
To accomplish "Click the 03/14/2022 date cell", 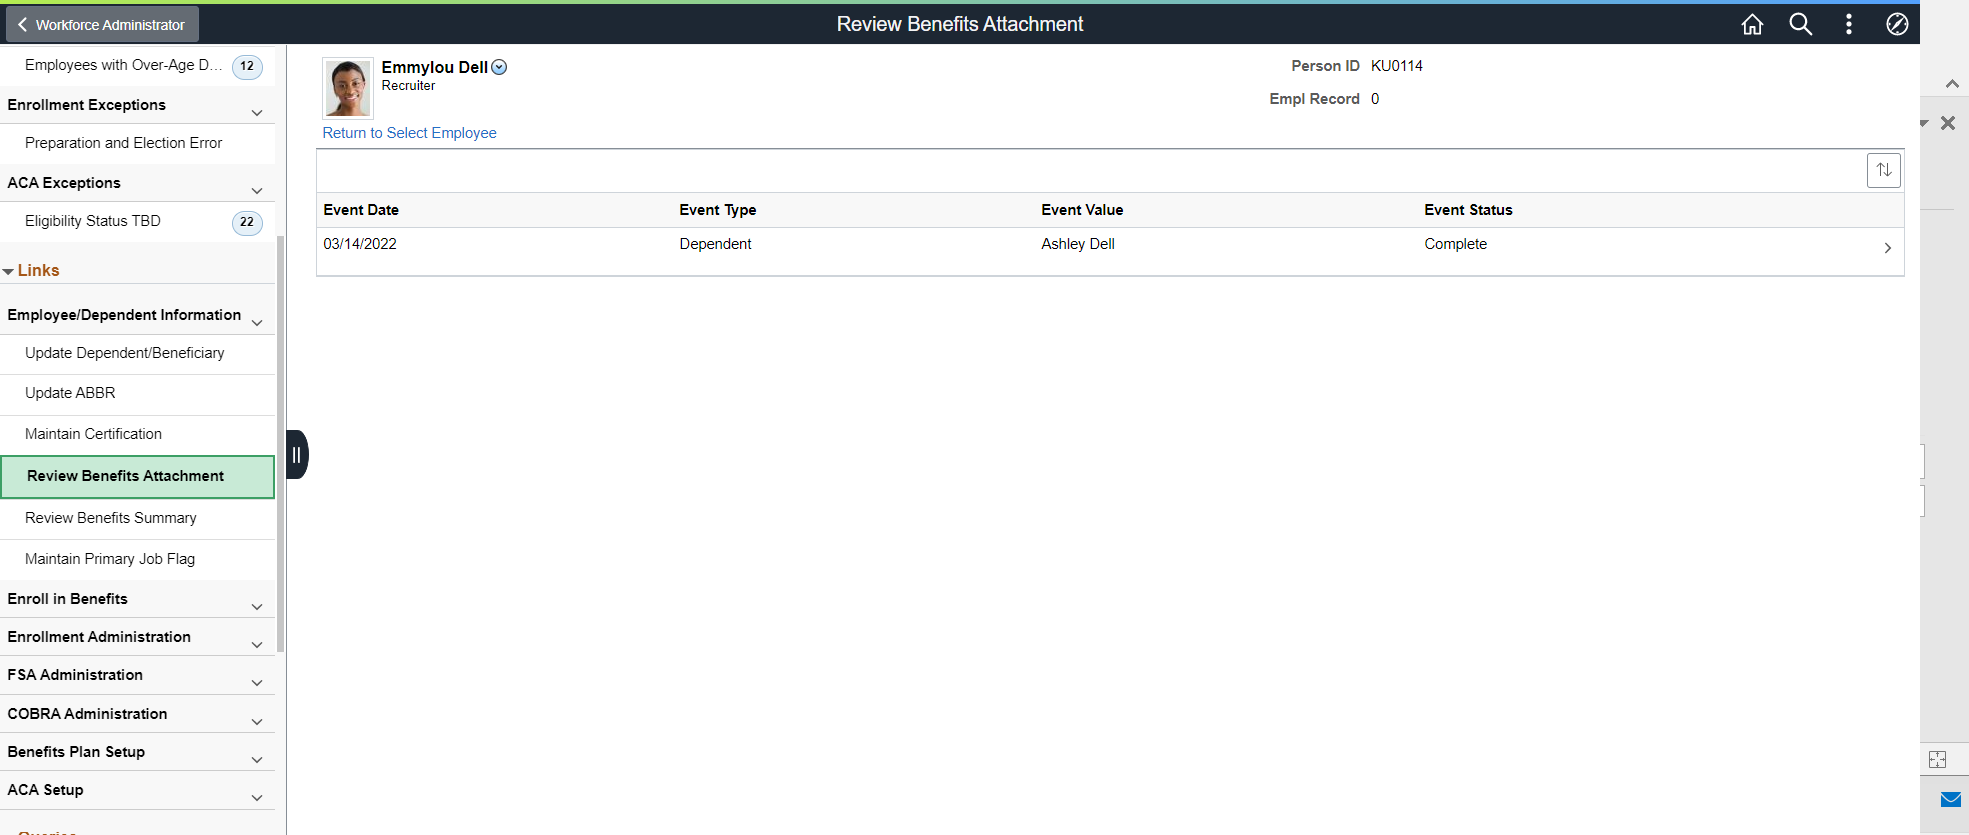I will (360, 244).
